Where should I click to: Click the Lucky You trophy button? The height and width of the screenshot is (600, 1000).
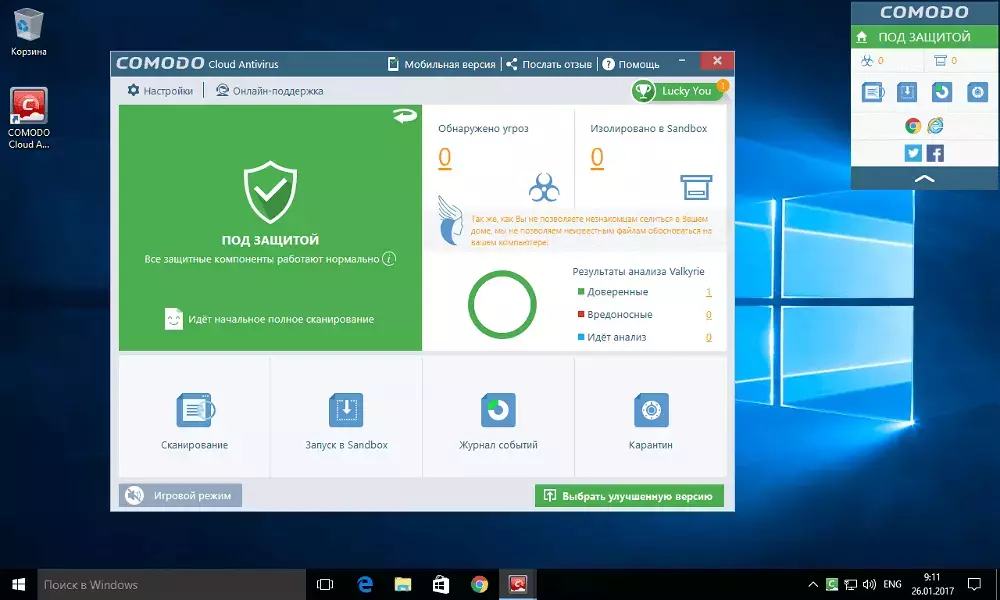click(x=679, y=91)
